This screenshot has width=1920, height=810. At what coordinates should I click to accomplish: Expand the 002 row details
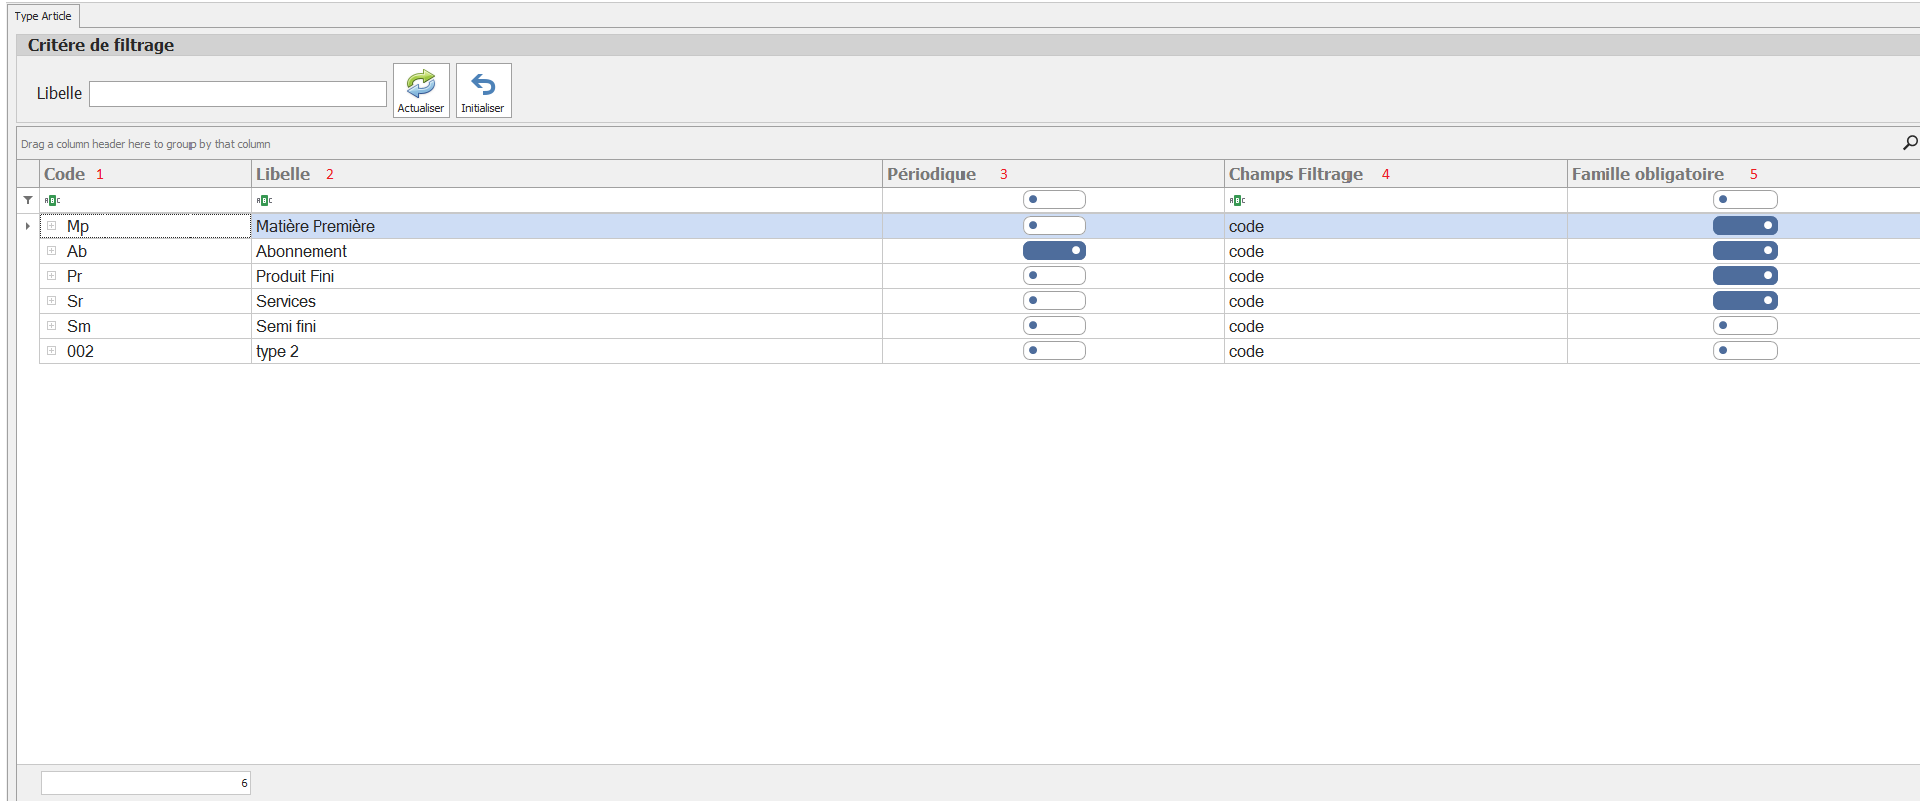click(52, 351)
